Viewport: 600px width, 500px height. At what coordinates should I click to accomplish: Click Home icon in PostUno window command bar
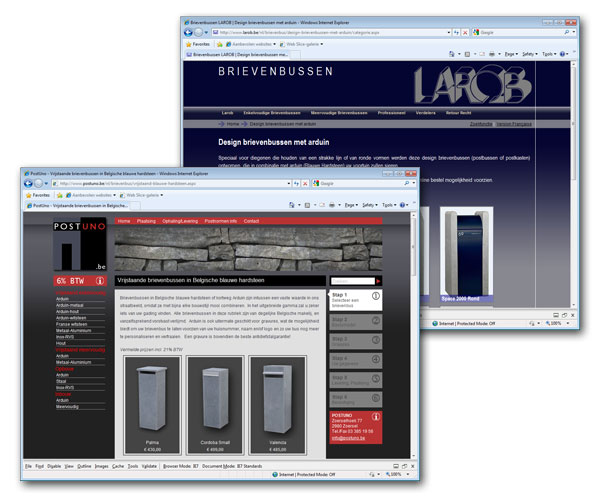click(x=292, y=205)
